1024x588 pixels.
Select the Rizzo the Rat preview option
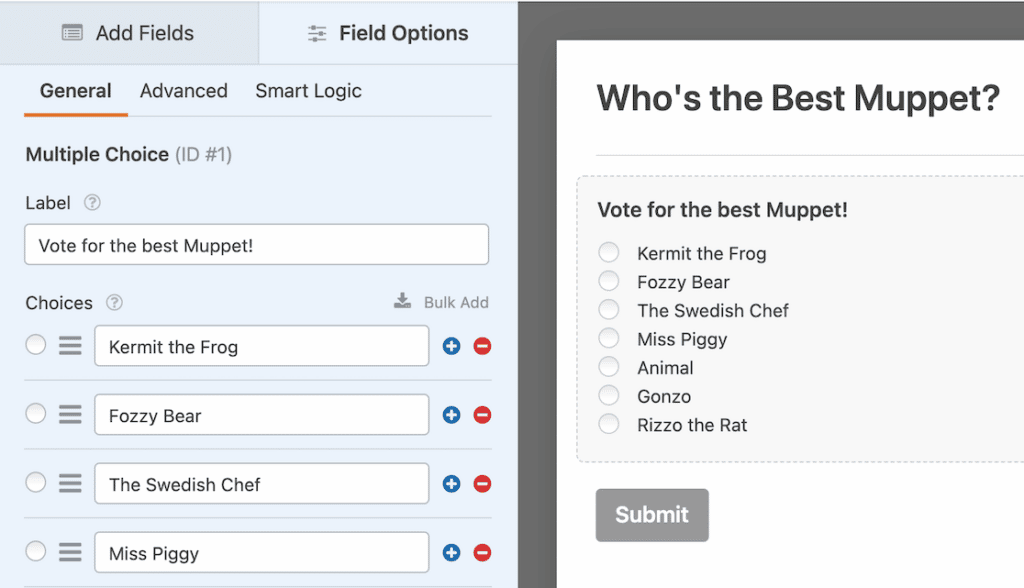[609, 424]
